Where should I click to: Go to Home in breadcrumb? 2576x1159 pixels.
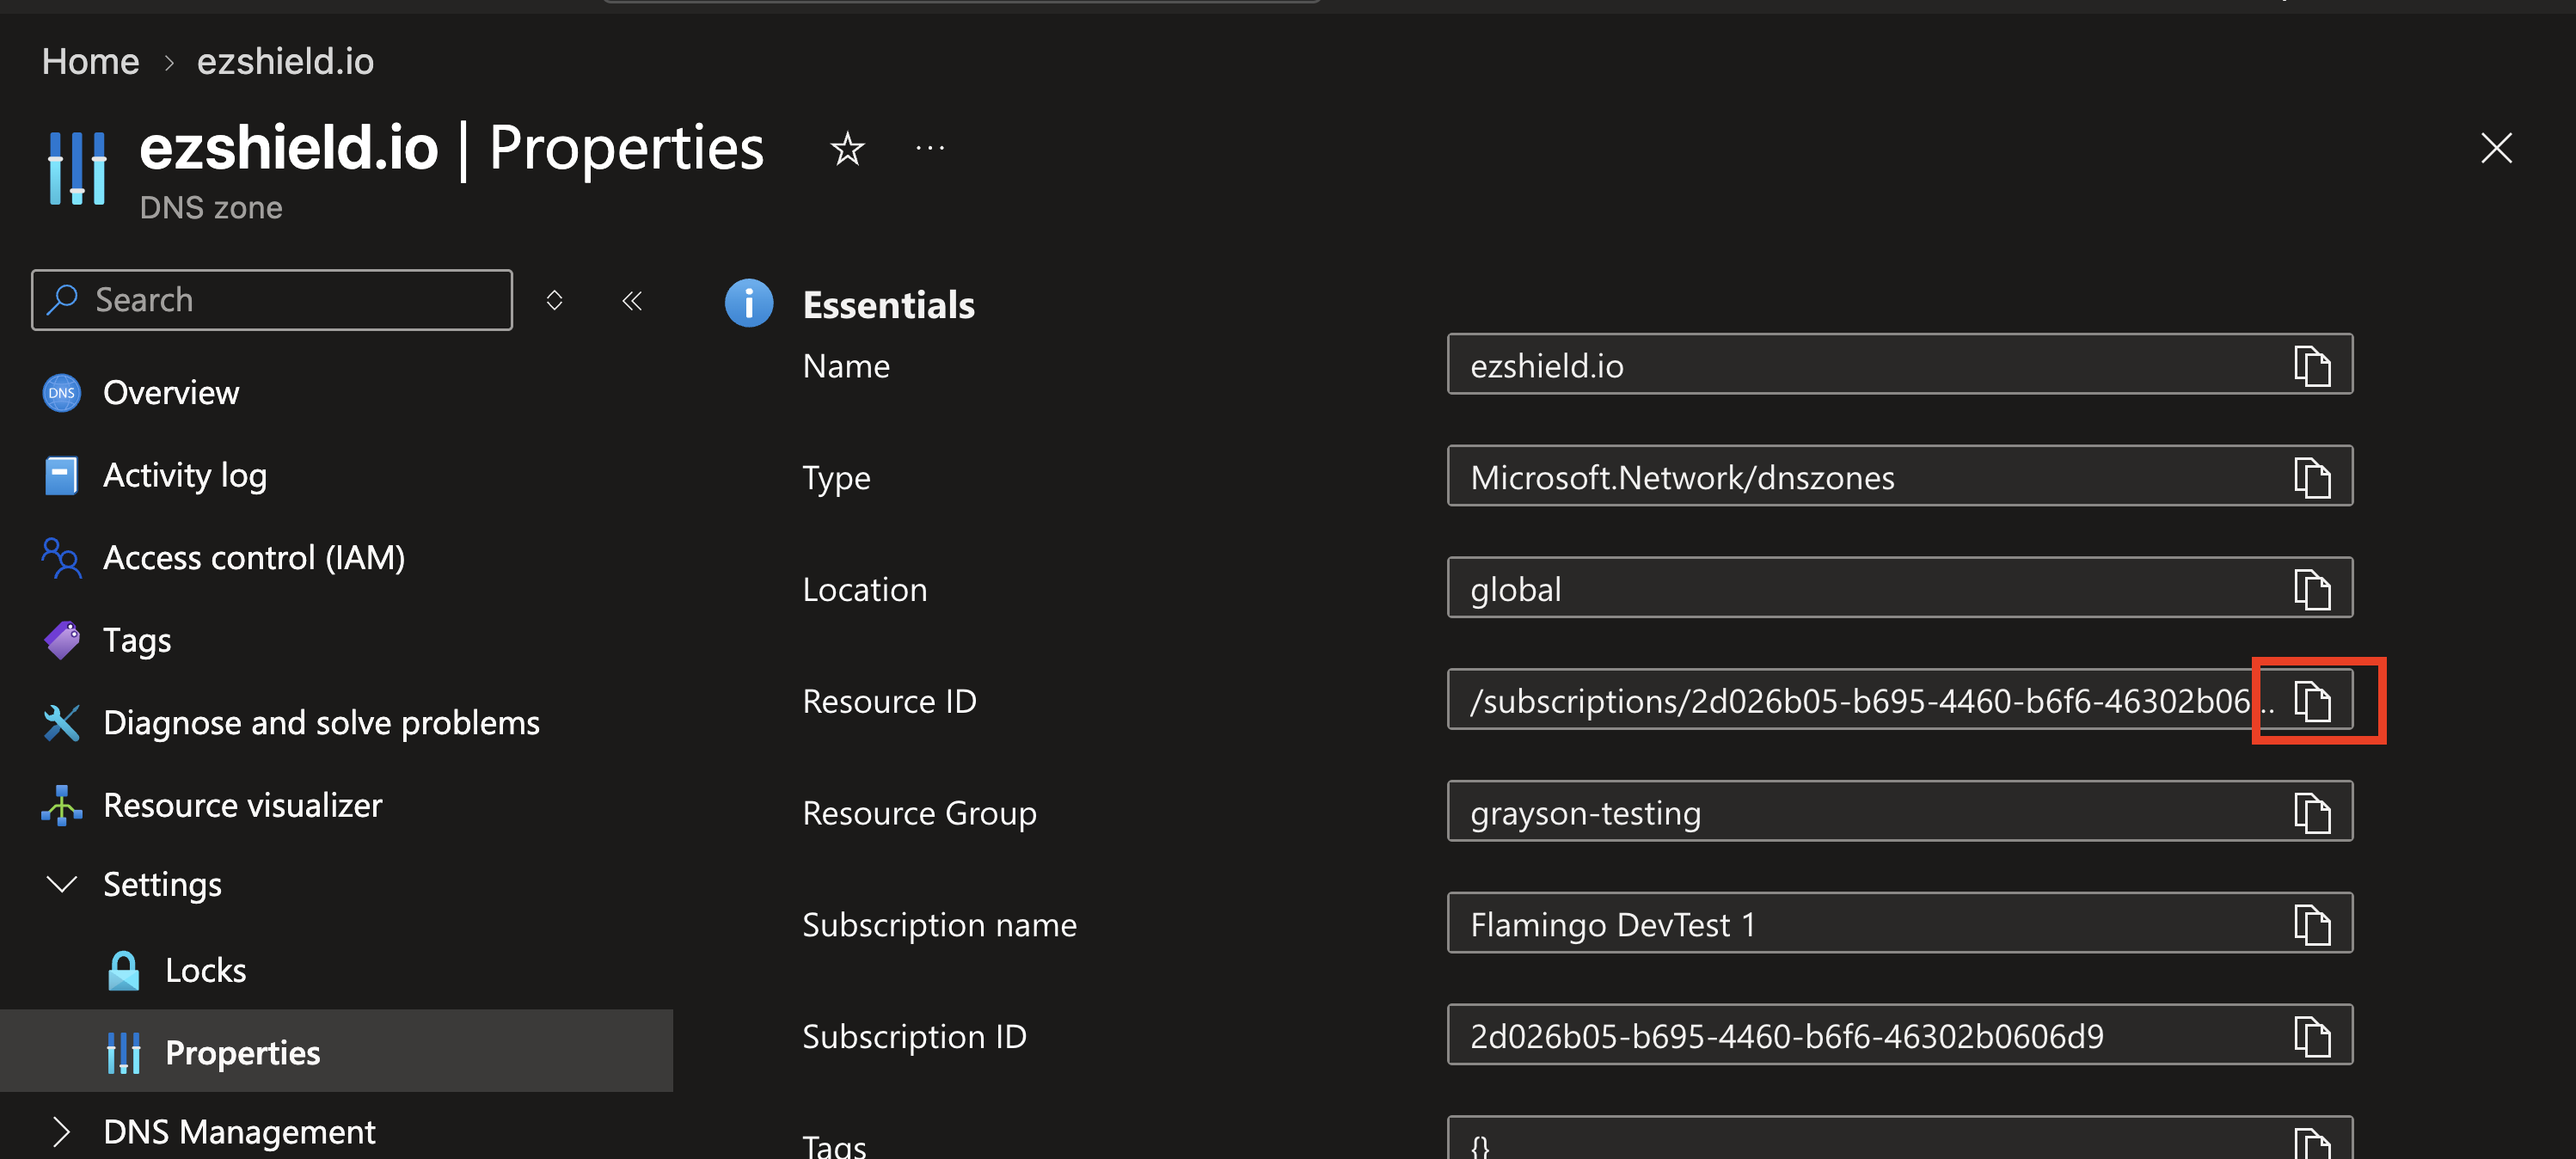pyautogui.click(x=90, y=61)
